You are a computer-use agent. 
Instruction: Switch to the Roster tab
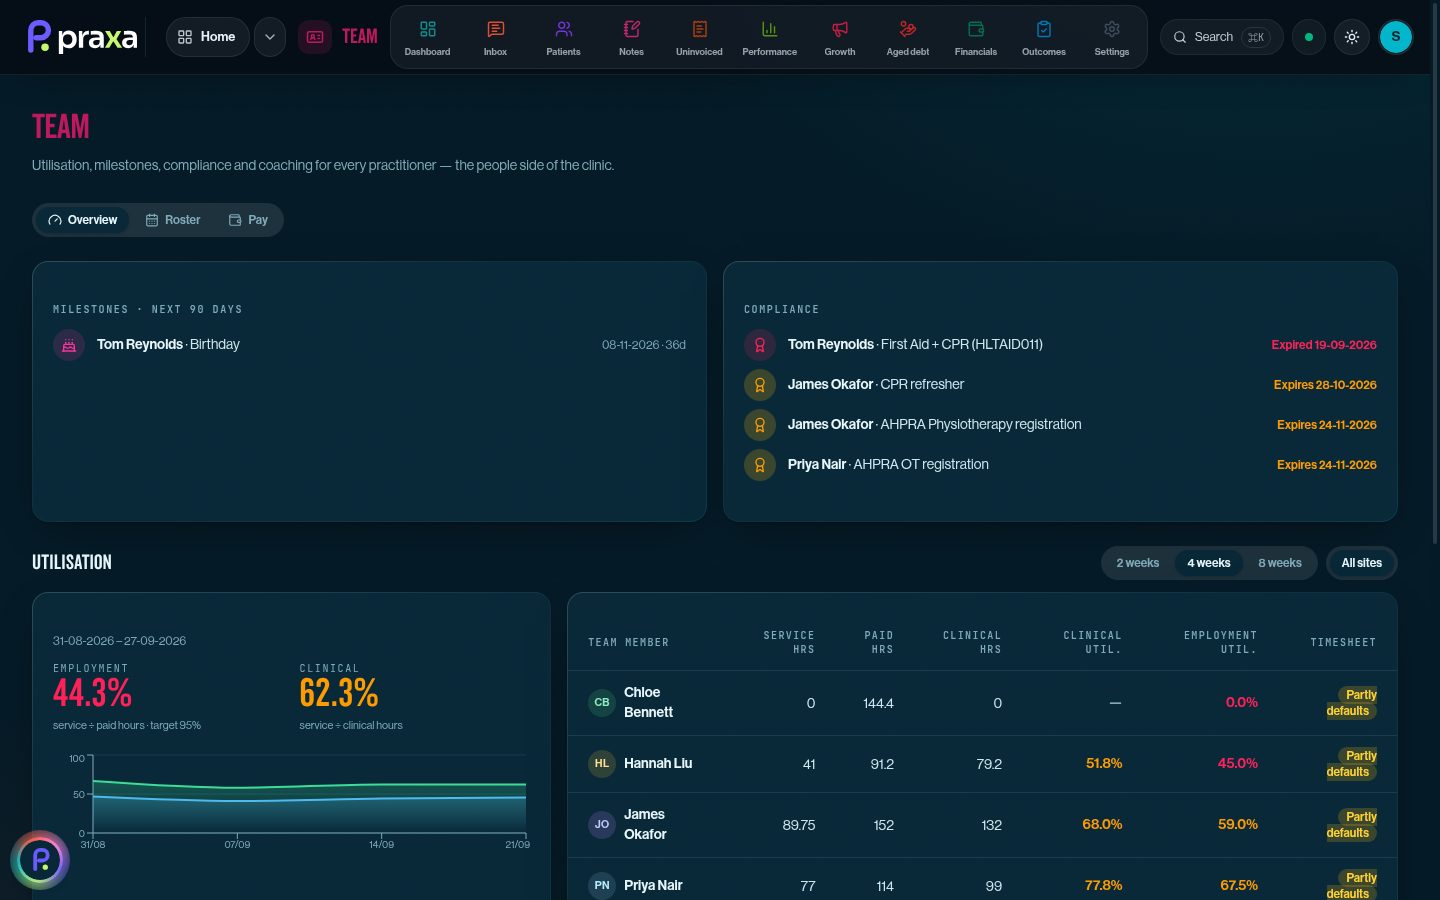[173, 220]
